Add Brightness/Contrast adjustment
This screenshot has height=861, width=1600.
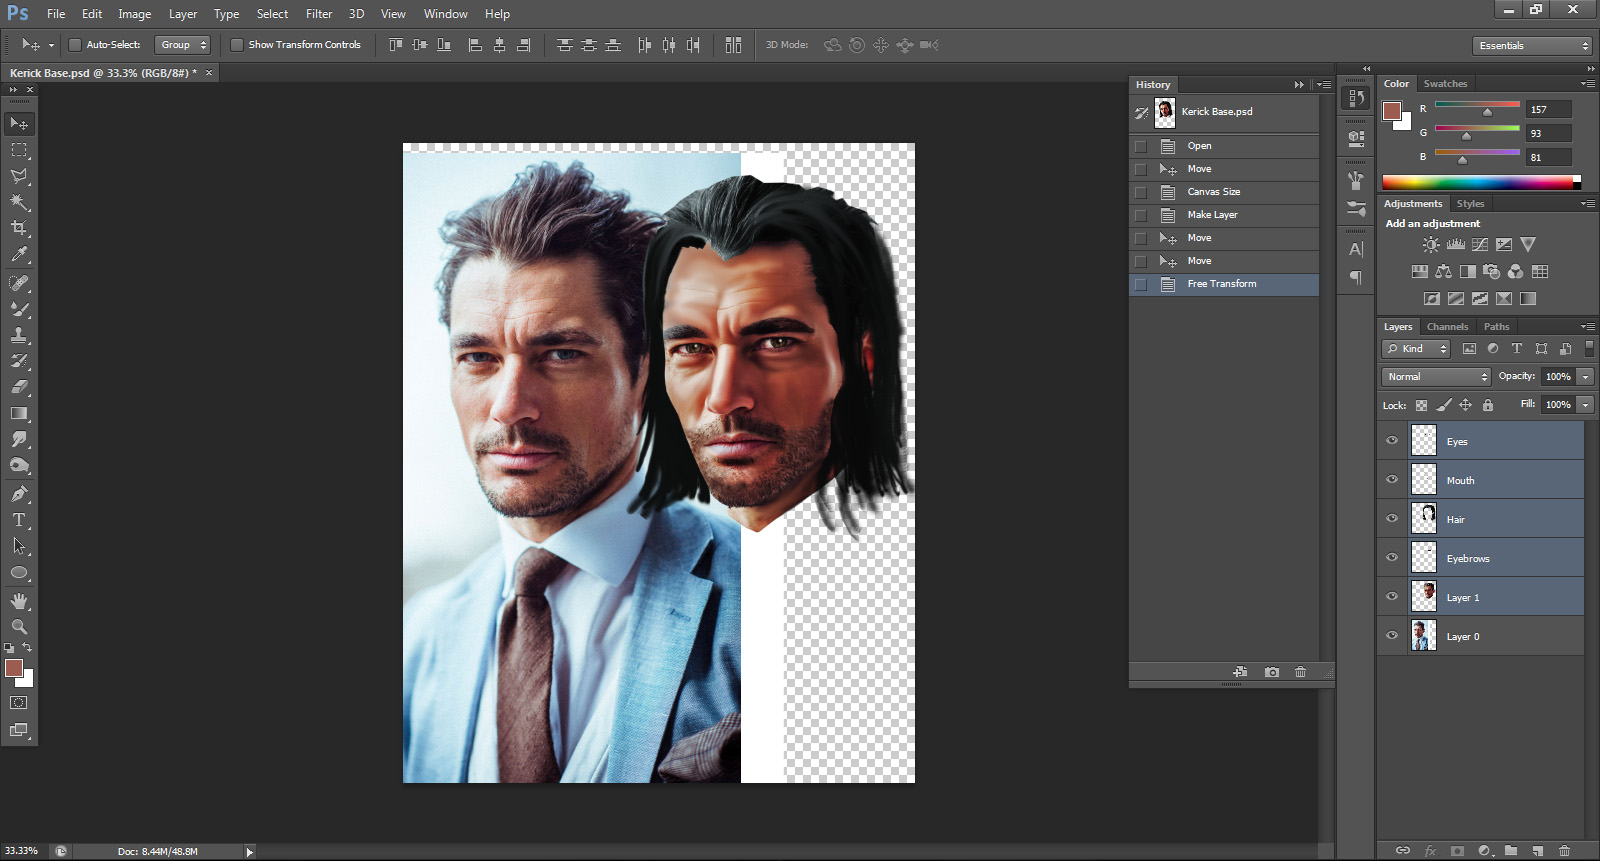[x=1432, y=245]
